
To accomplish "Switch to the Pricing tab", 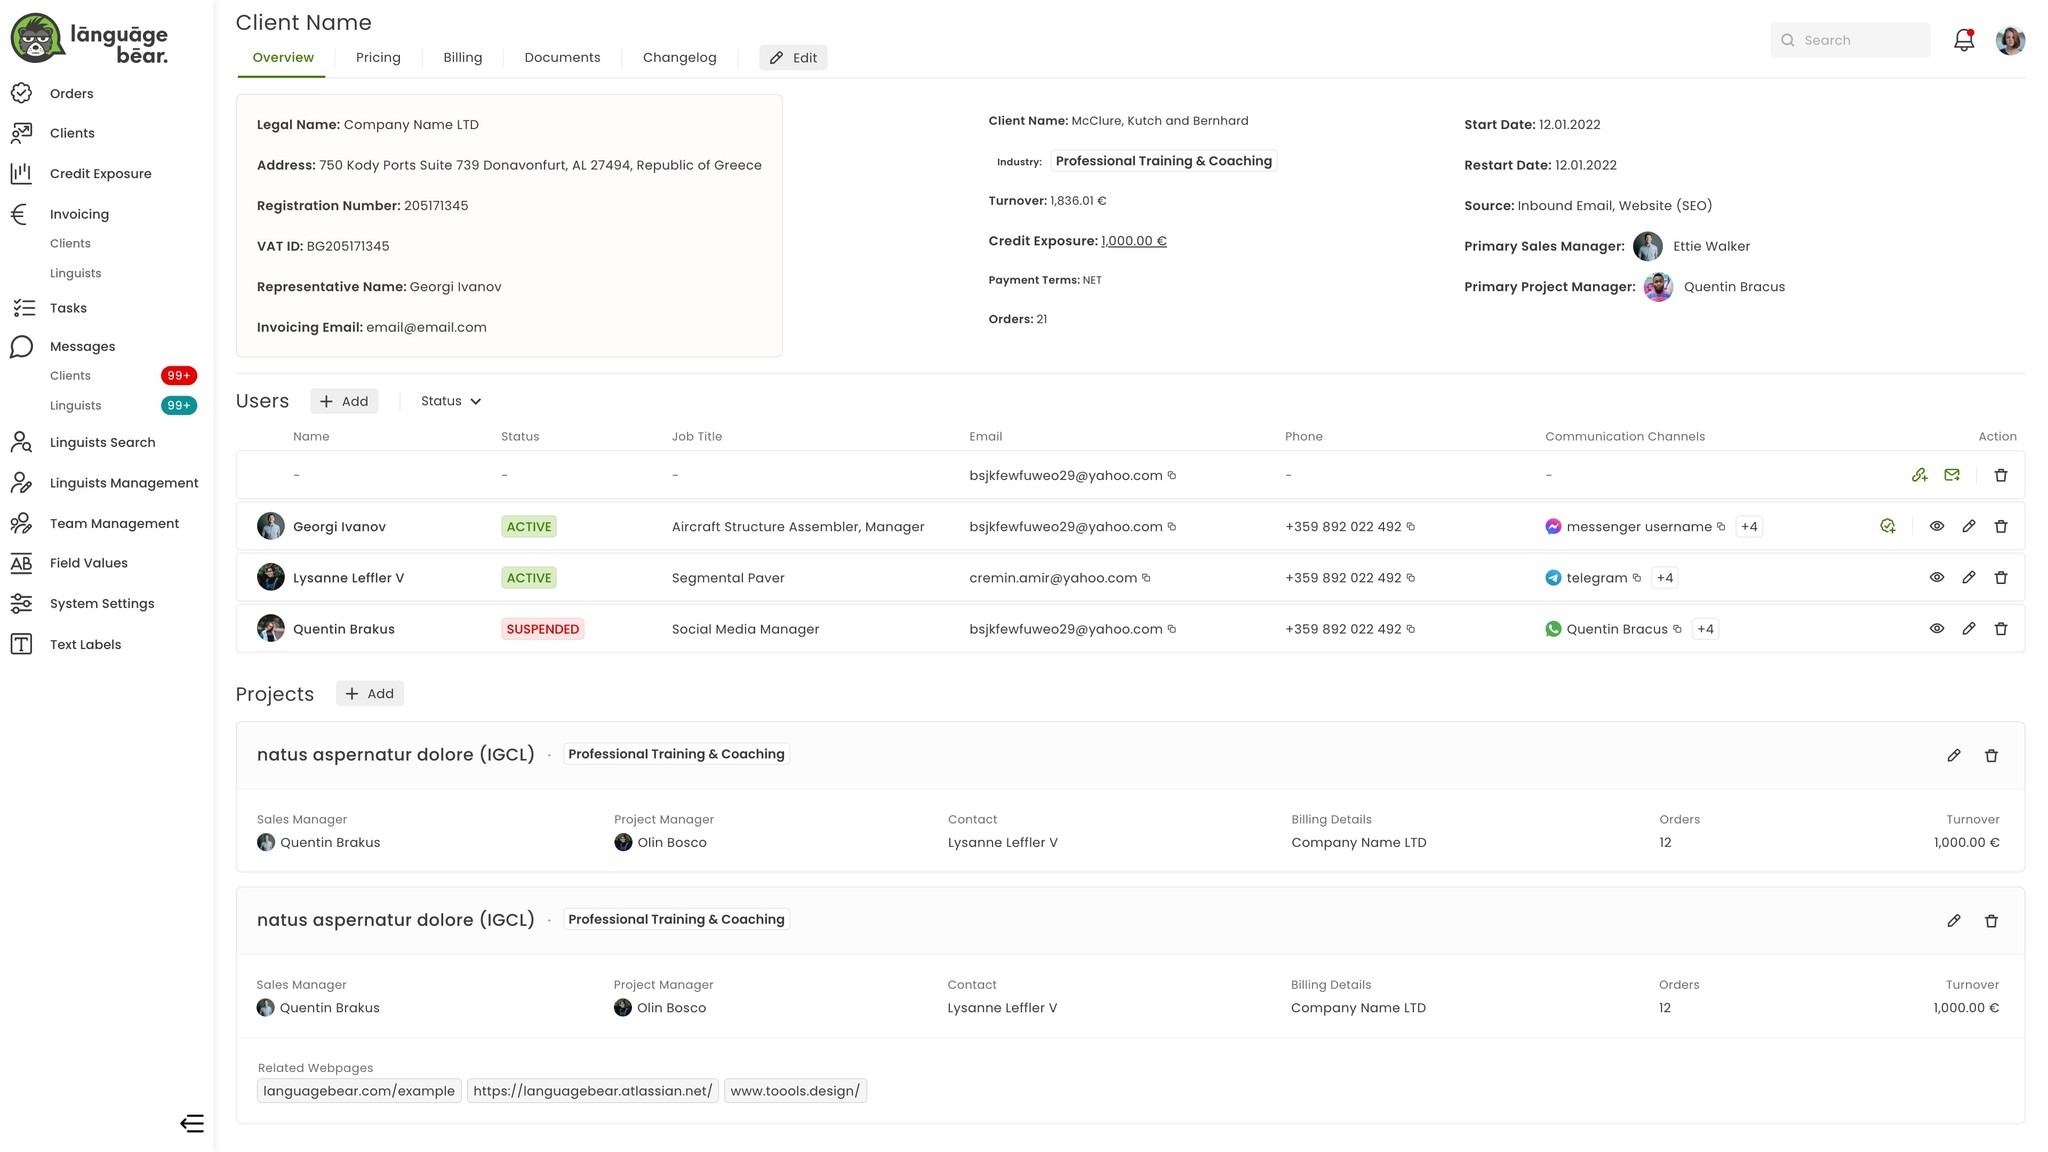I will pos(377,58).
